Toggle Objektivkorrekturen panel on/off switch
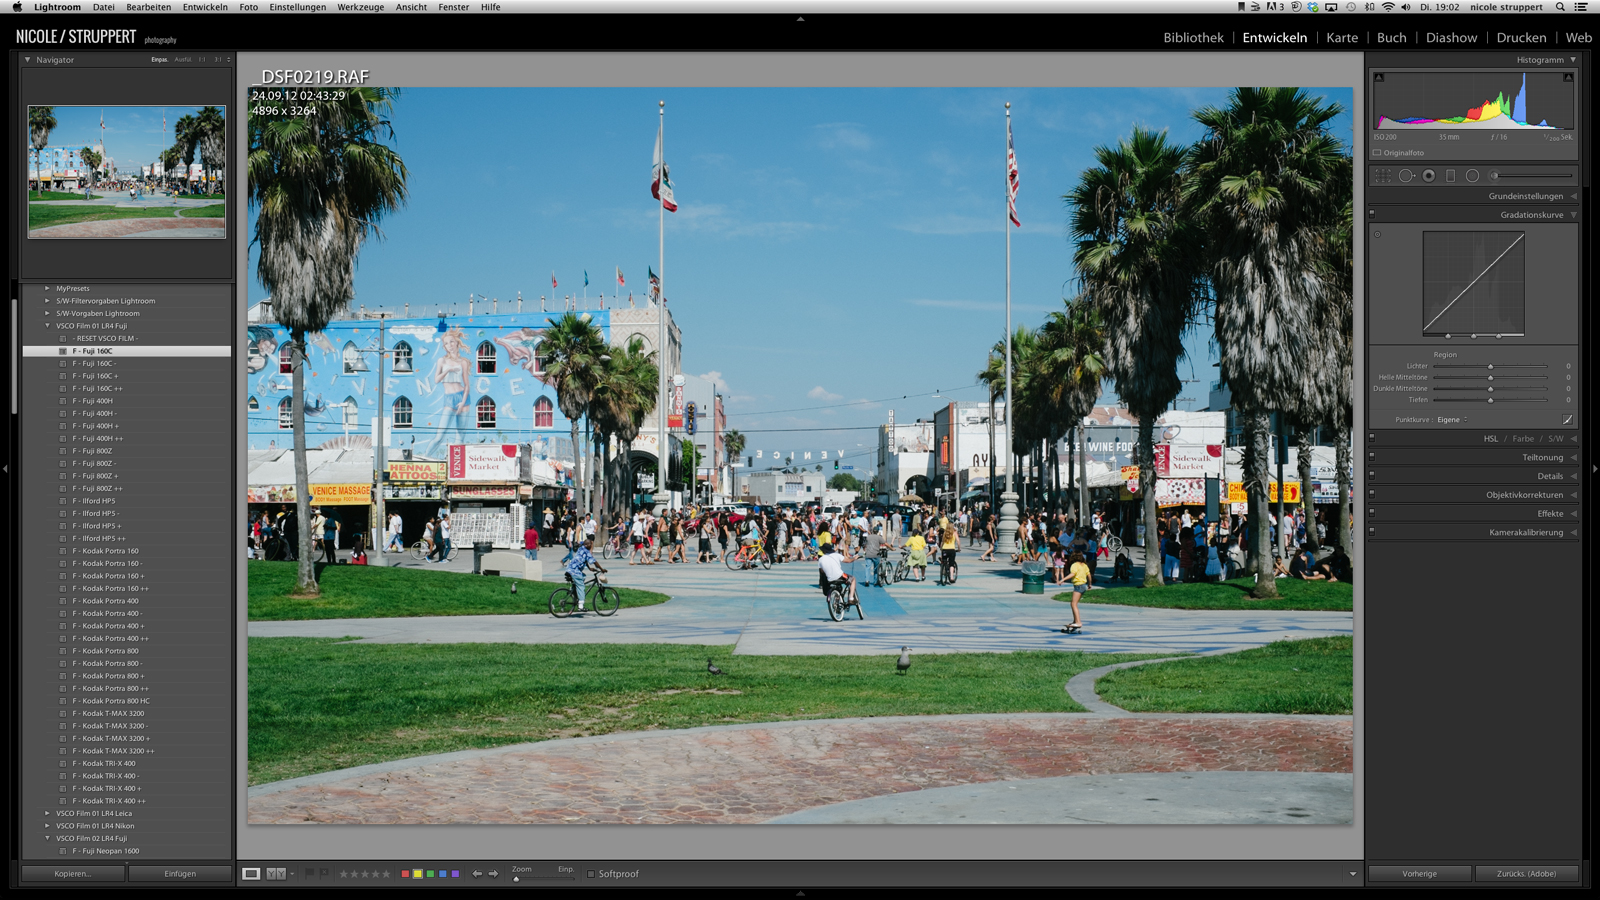1600x900 pixels. tap(1372, 494)
